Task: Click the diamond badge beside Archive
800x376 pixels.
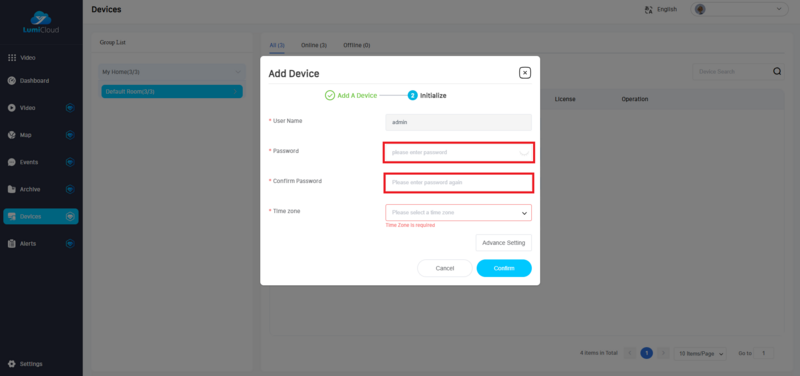Action: pos(70,189)
